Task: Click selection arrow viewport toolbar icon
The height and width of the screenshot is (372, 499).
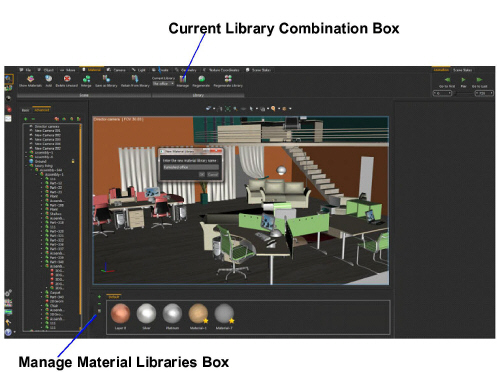Action: (x=251, y=108)
